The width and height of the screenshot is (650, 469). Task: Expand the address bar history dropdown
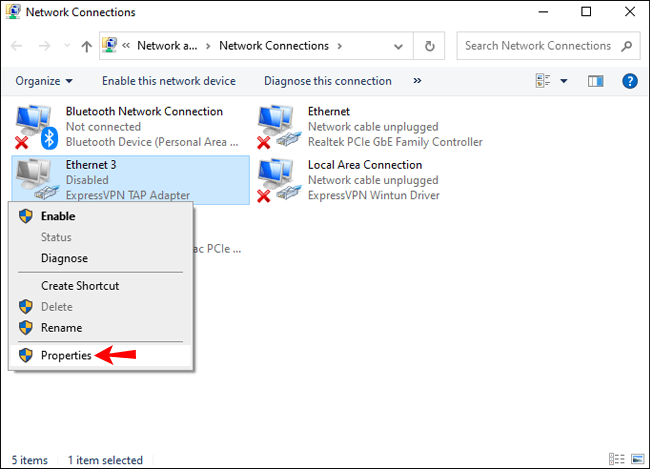pyautogui.click(x=398, y=46)
